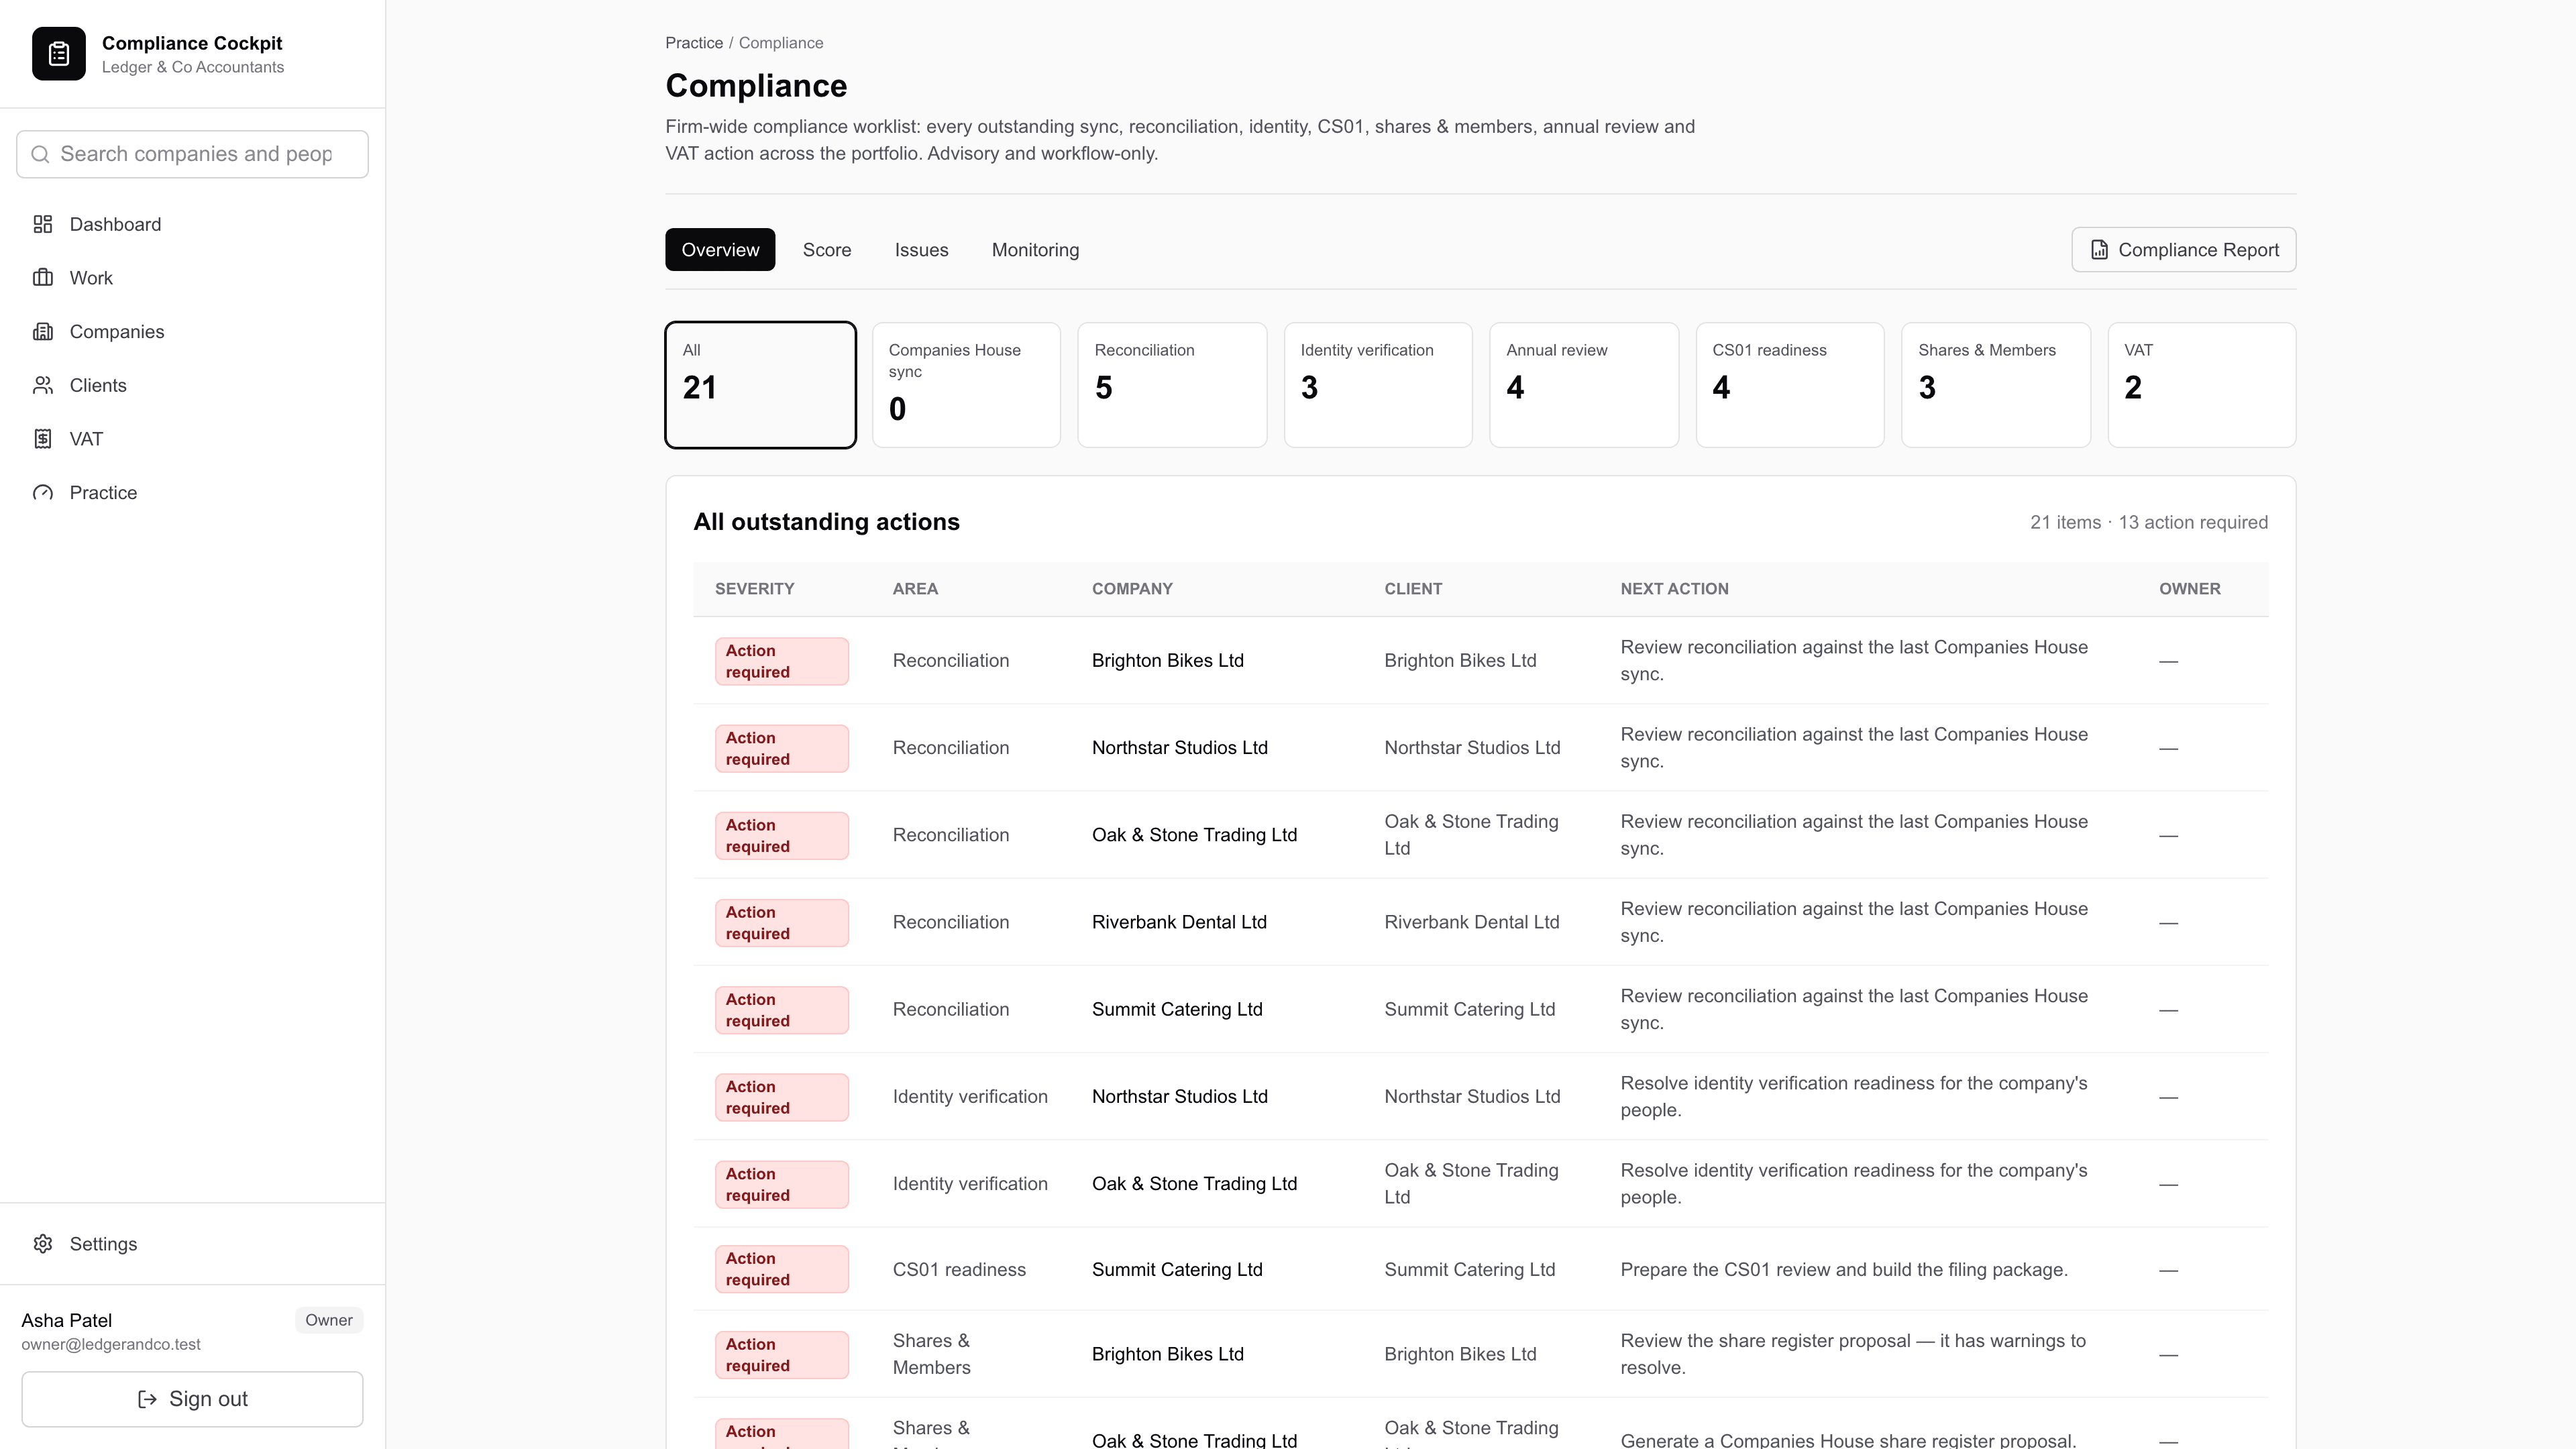Open Brighton Bikes Ltd Shares & Members row
The width and height of the screenshot is (2576, 1449).
coord(1168,1354)
